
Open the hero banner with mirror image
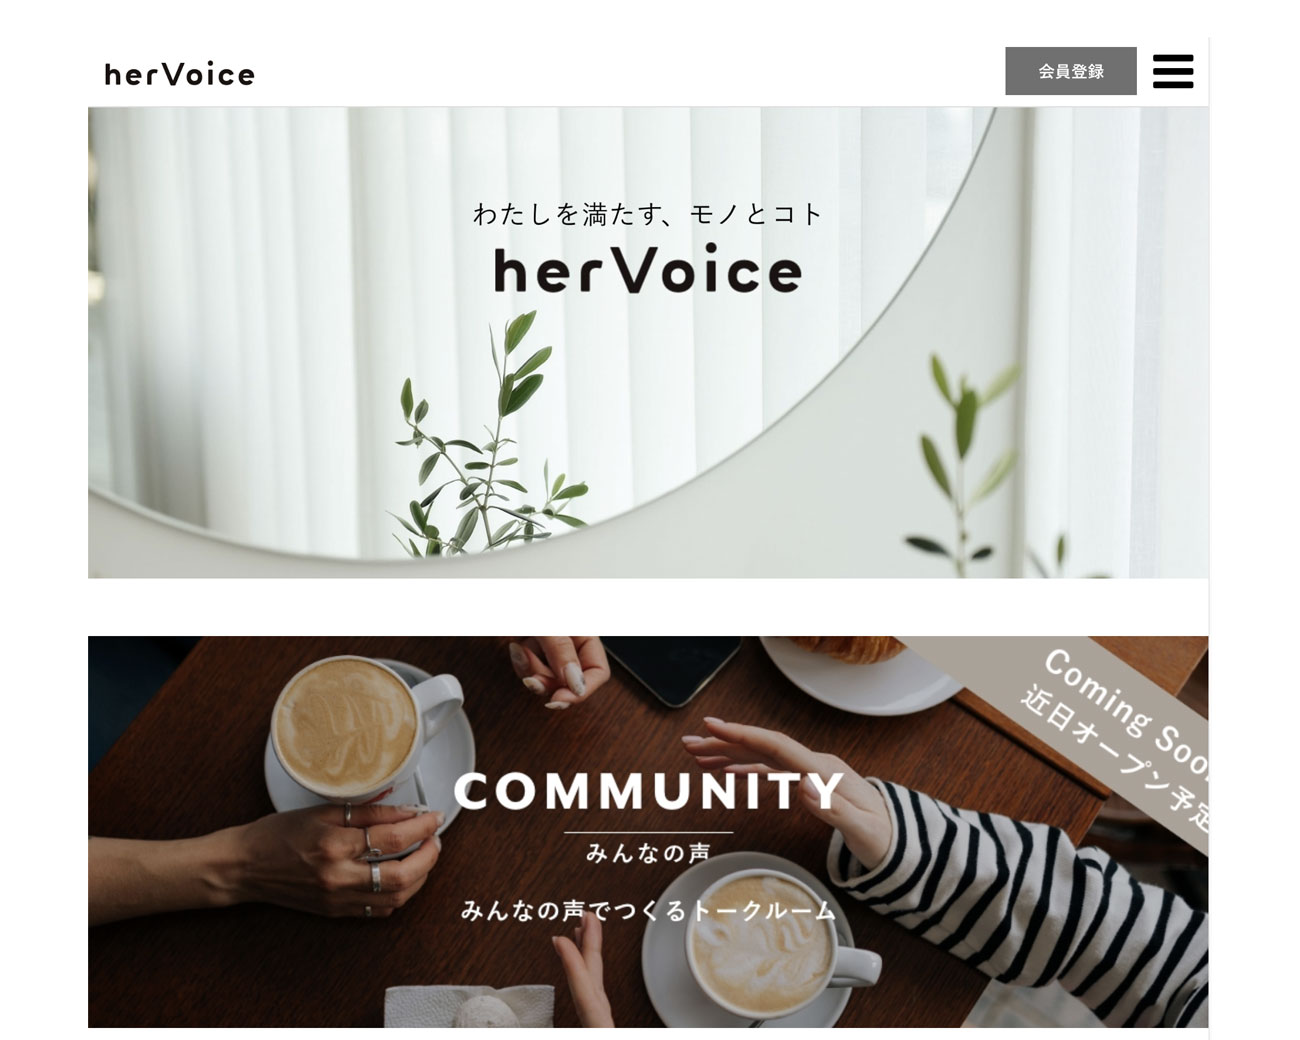(648, 342)
